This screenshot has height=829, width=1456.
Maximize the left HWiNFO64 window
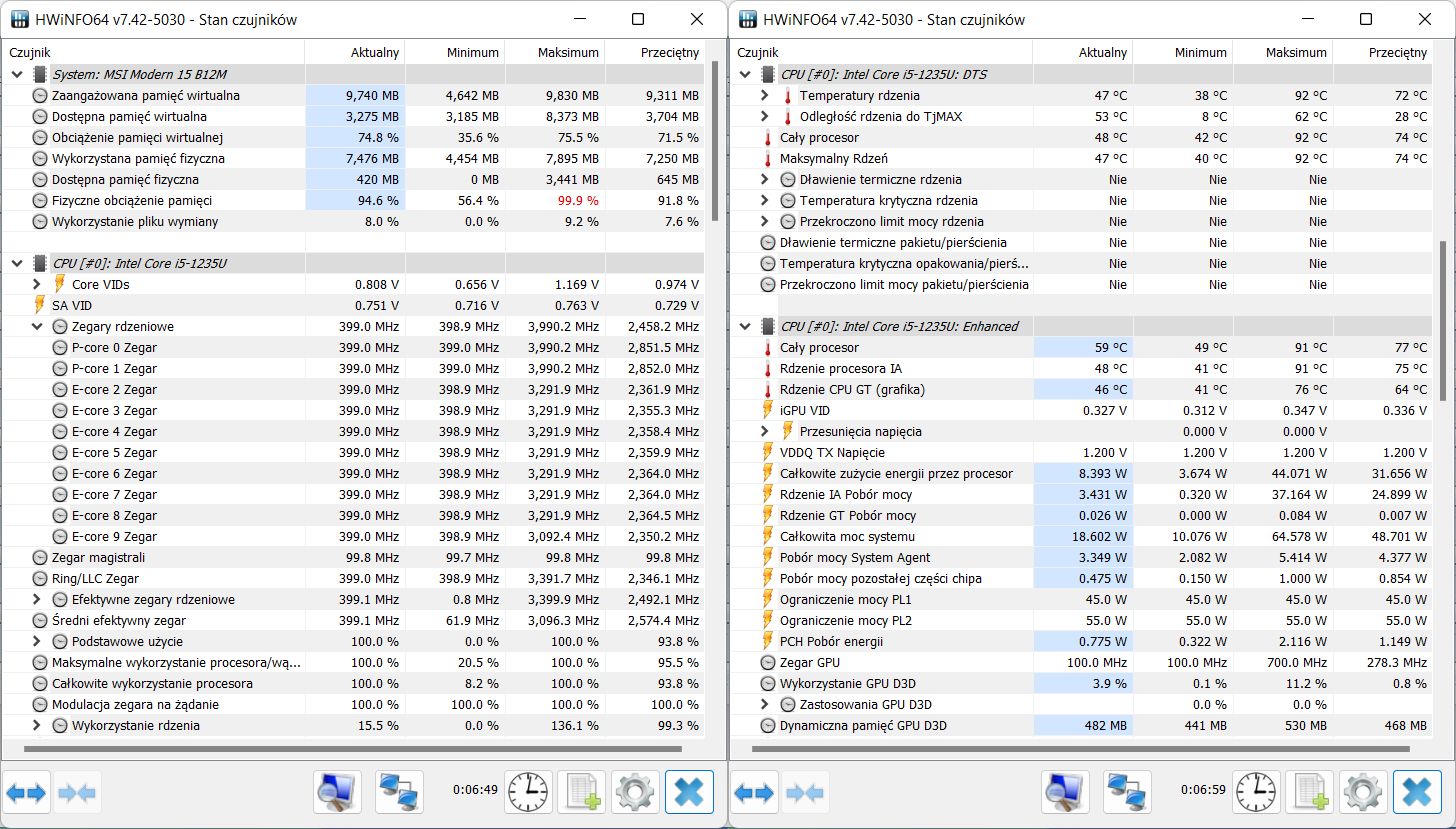coord(638,19)
